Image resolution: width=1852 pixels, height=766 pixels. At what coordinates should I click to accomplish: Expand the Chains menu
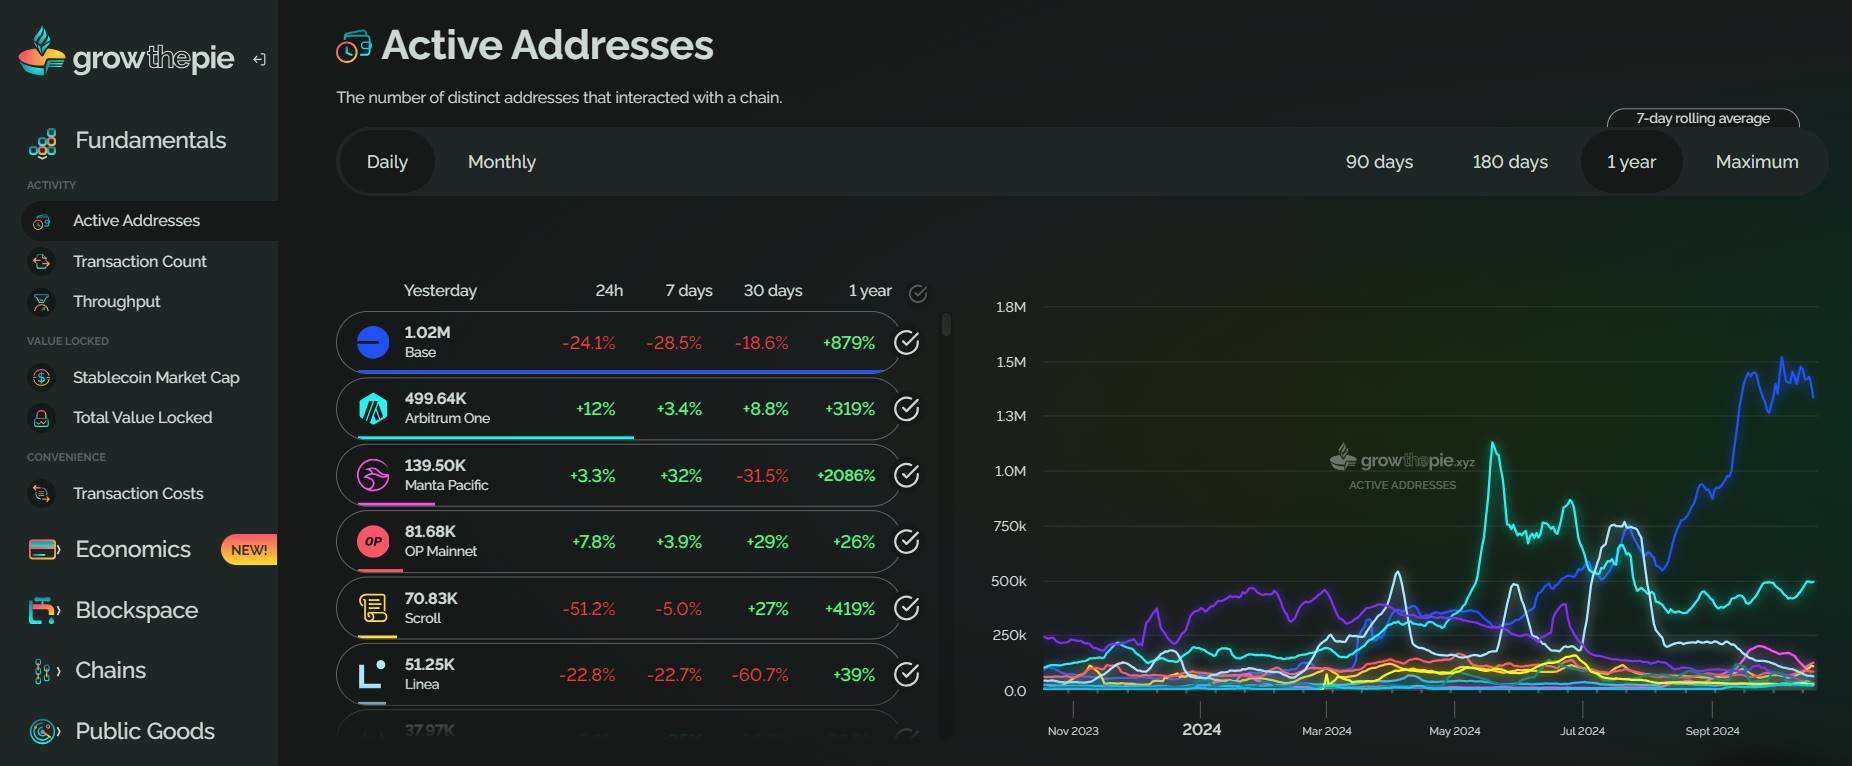[x=110, y=671]
